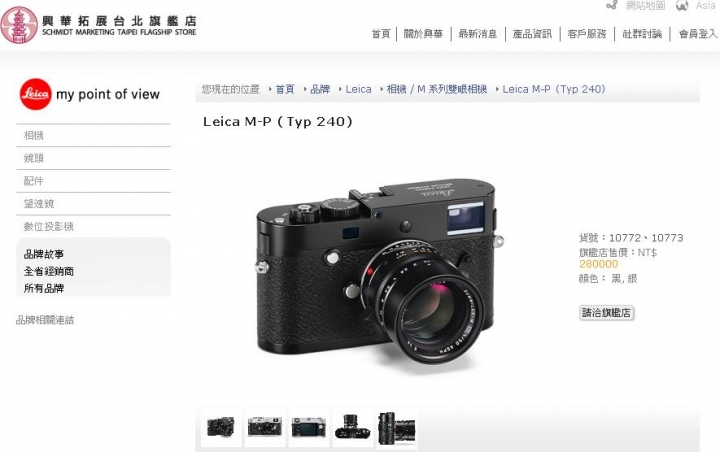Viewport: 720px width, 452px height.
Task: Select the top-down camera view thumbnail
Action: tap(353, 427)
